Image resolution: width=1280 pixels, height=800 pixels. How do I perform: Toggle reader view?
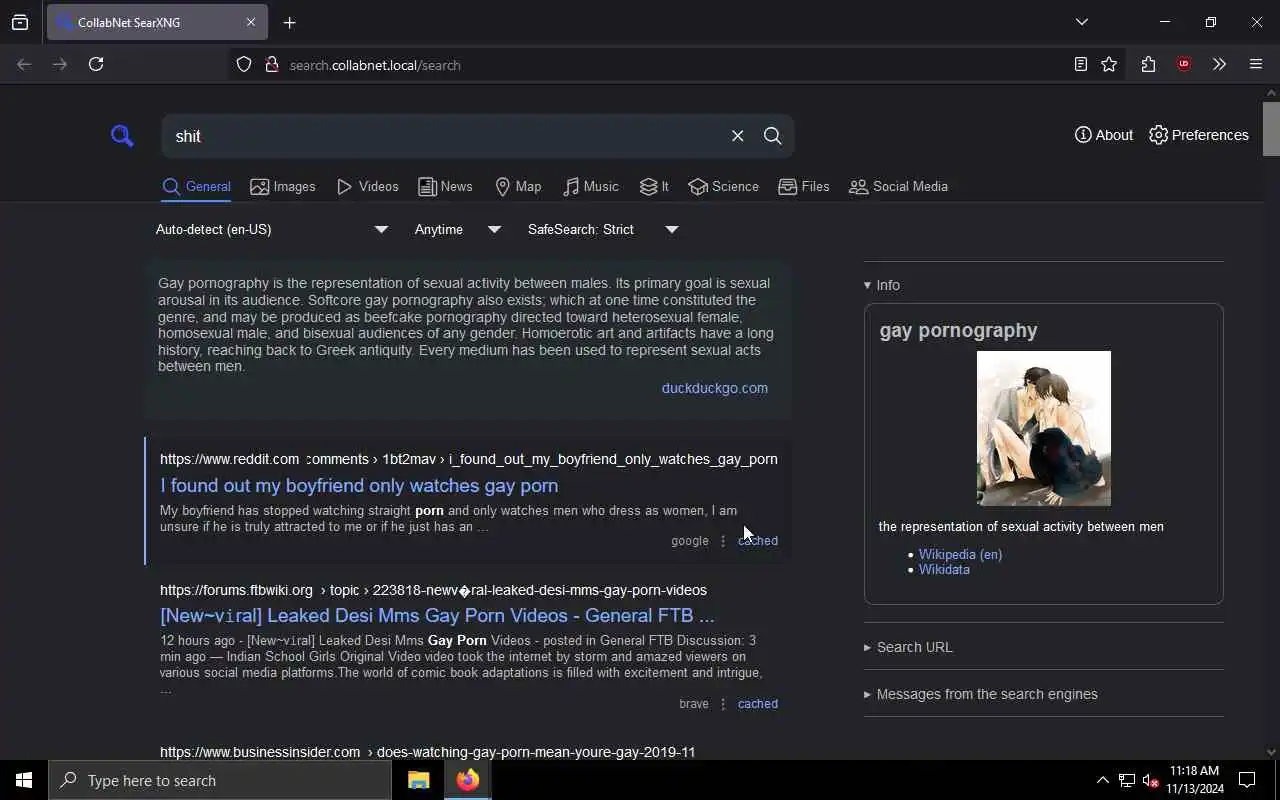point(1081,64)
